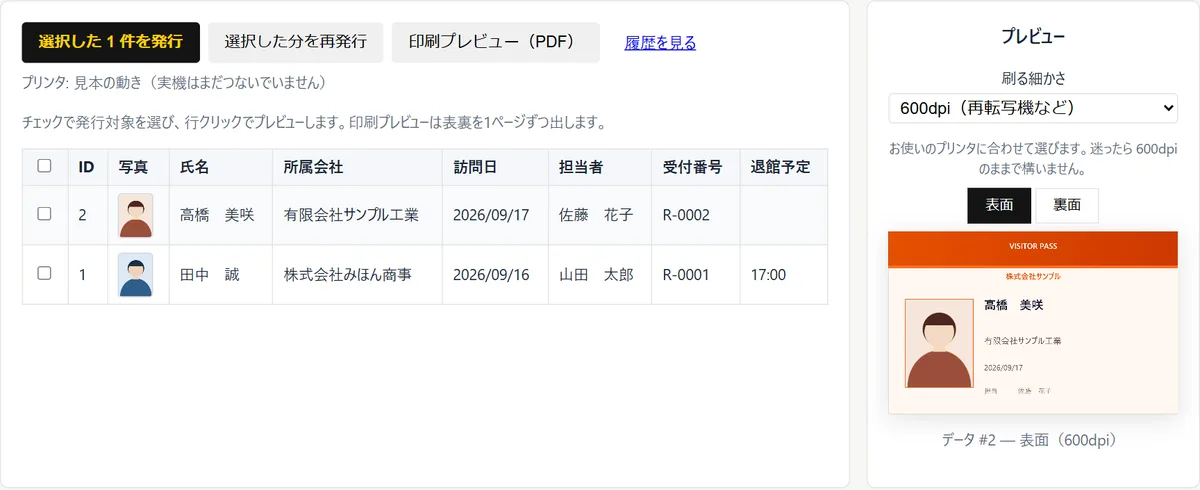The width and height of the screenshot is (1200, 490).
Task: Click the 受付番号 column header
Action: pyautogui.click(x=696, y=167)
